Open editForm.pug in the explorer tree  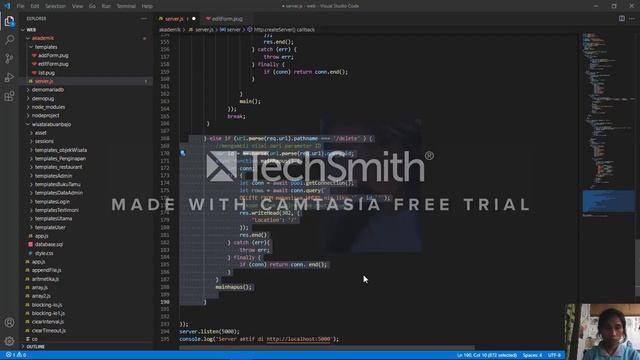point(53,64)
